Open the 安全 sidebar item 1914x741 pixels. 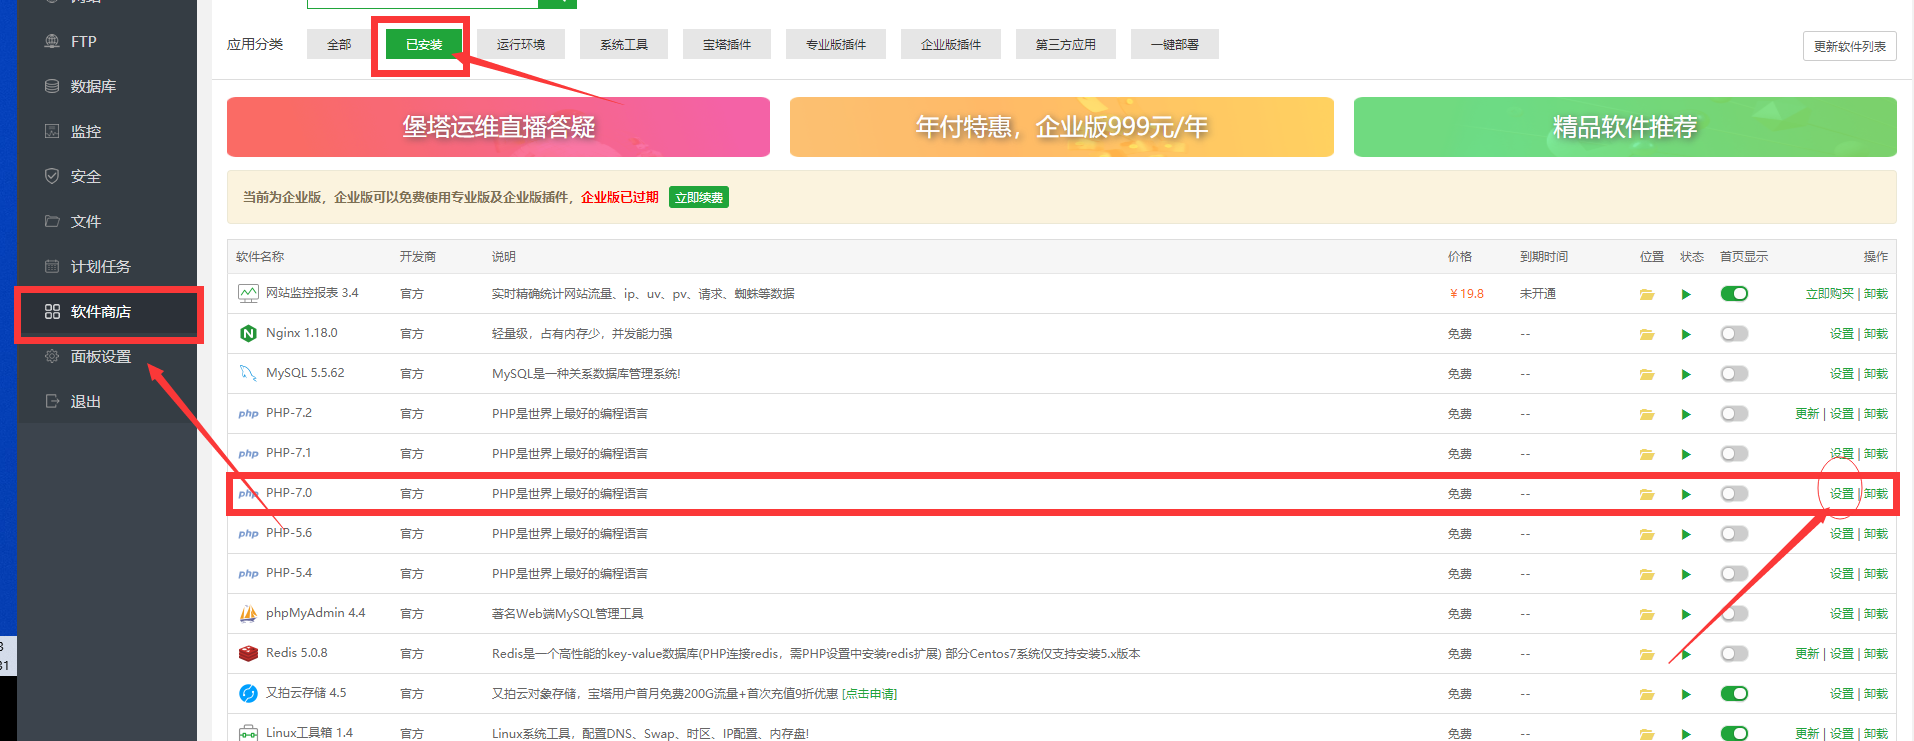point(86,177)
